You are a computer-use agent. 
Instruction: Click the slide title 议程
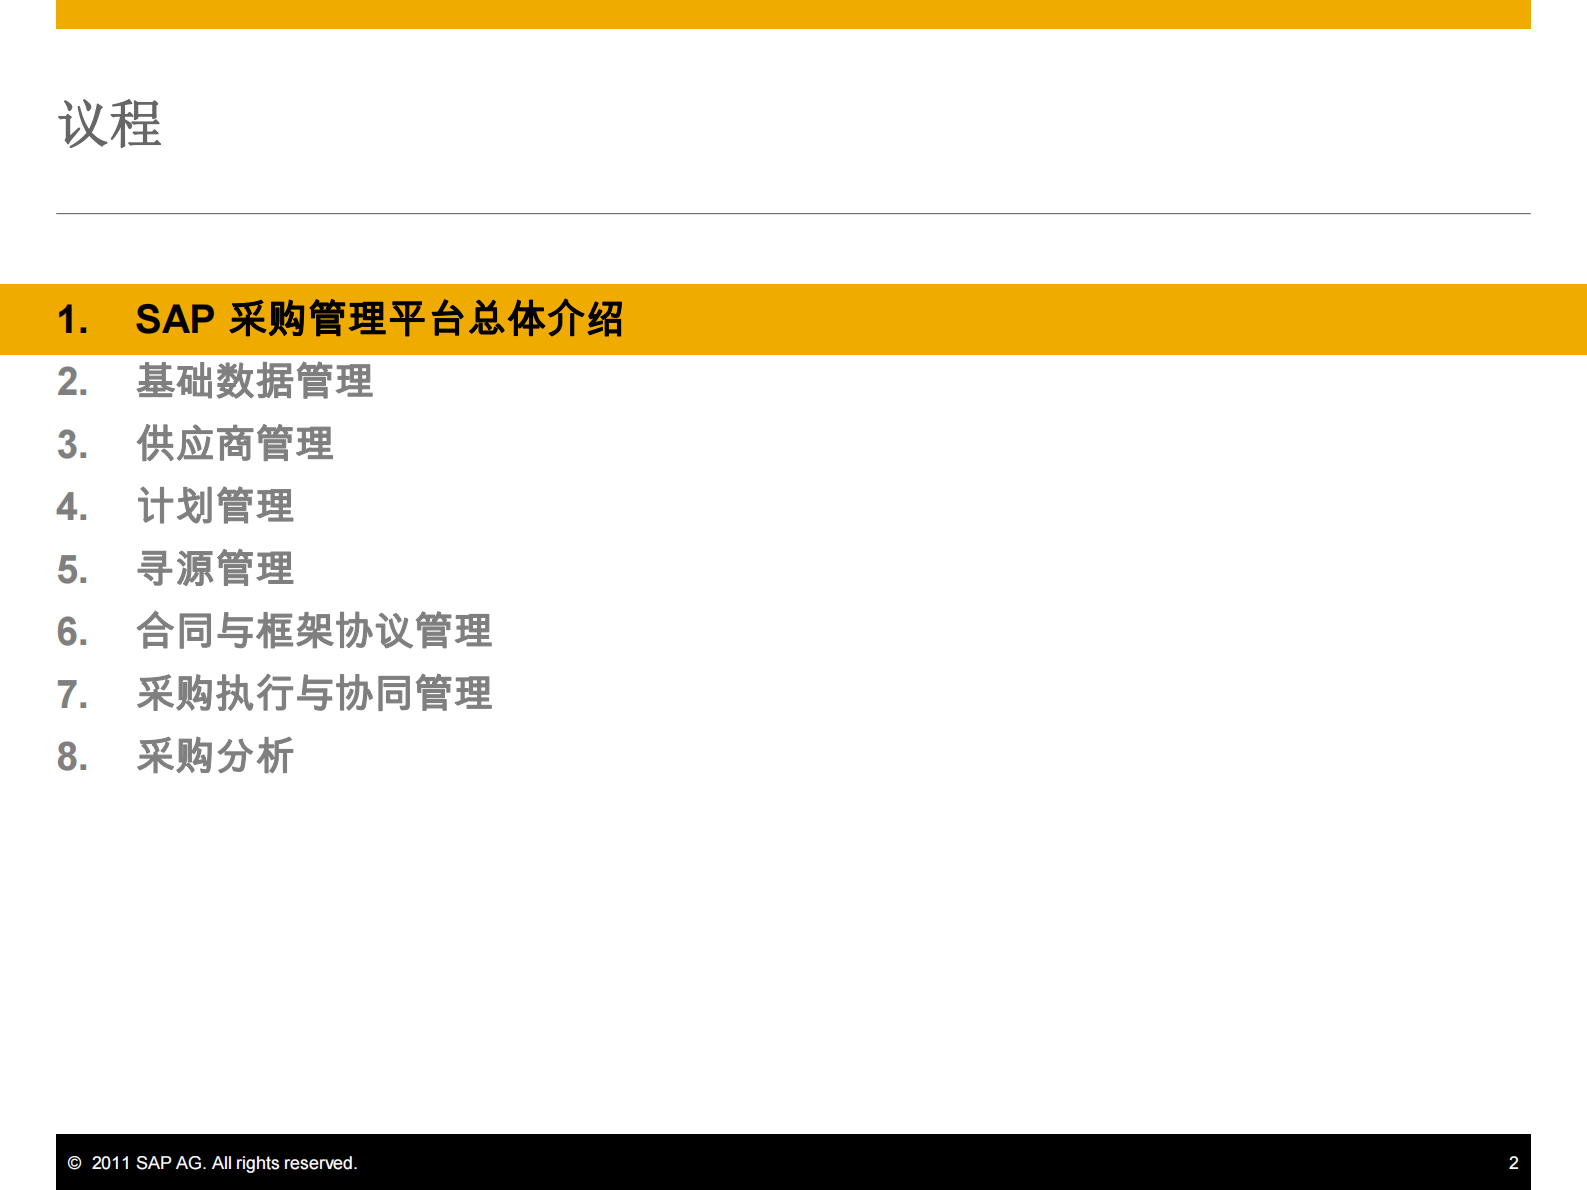[110, 125]
